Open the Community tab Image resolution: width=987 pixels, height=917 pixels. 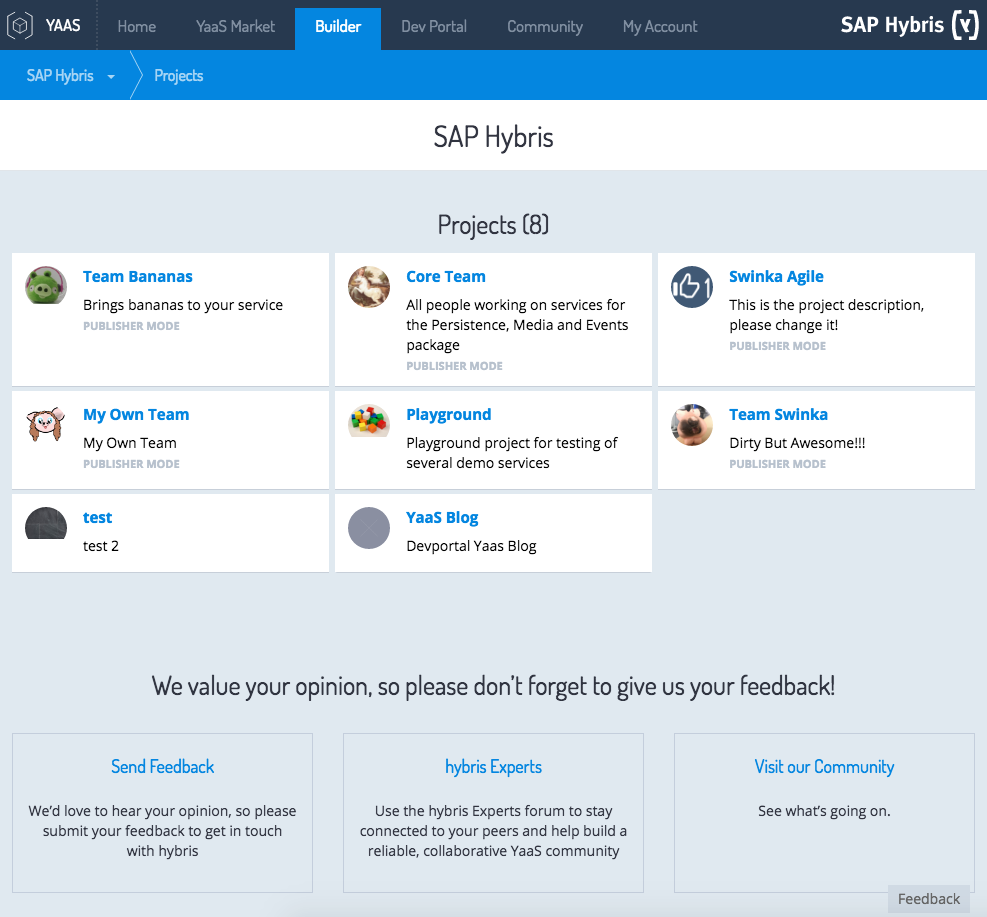(545, 26)
